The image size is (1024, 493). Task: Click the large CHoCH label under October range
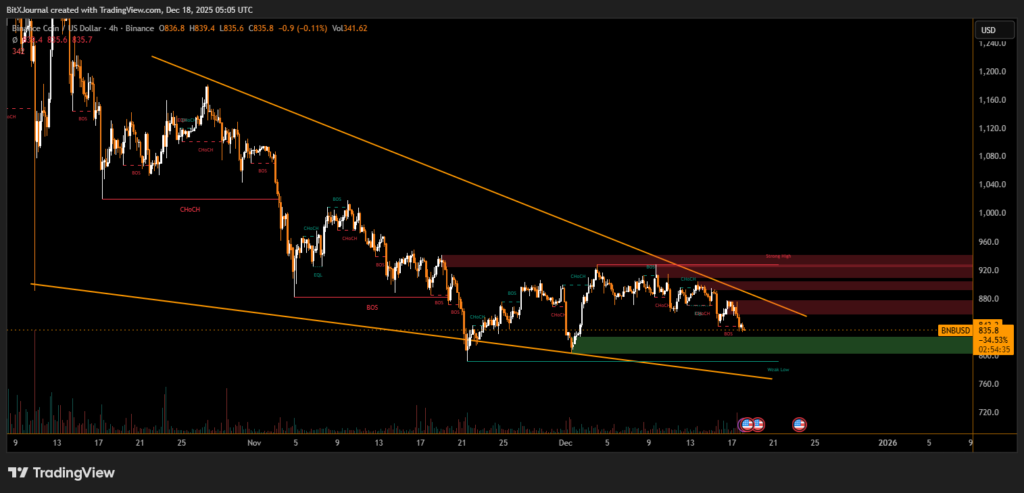point(188,210)
